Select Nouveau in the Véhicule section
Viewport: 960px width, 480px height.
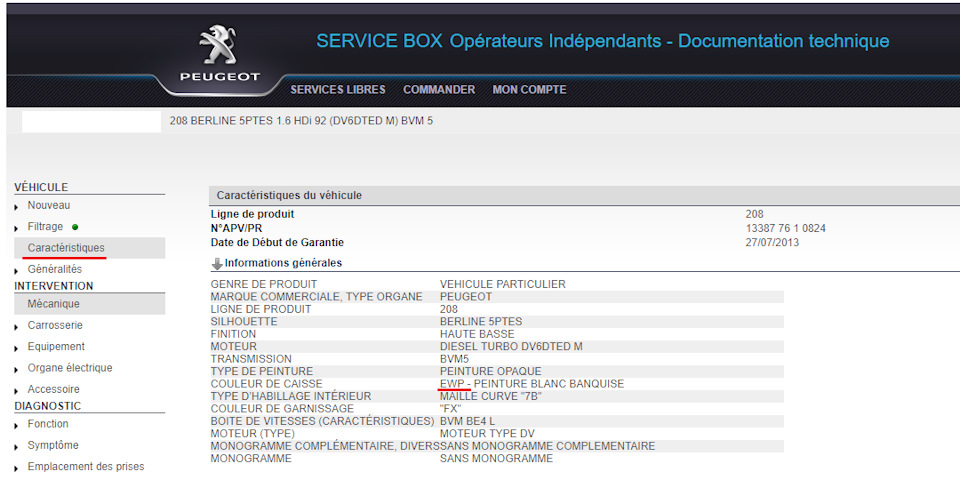[49, 206]
